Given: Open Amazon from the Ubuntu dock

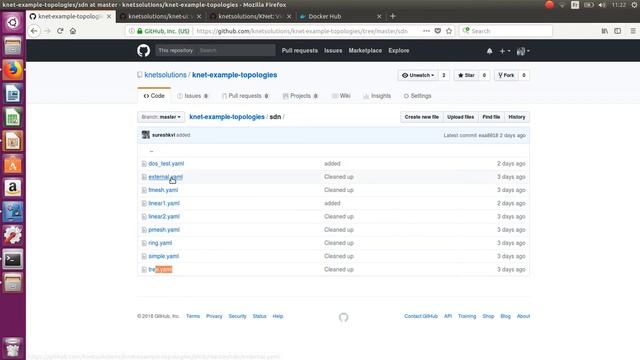Looking at the screenshot, I should pos(13,188).
